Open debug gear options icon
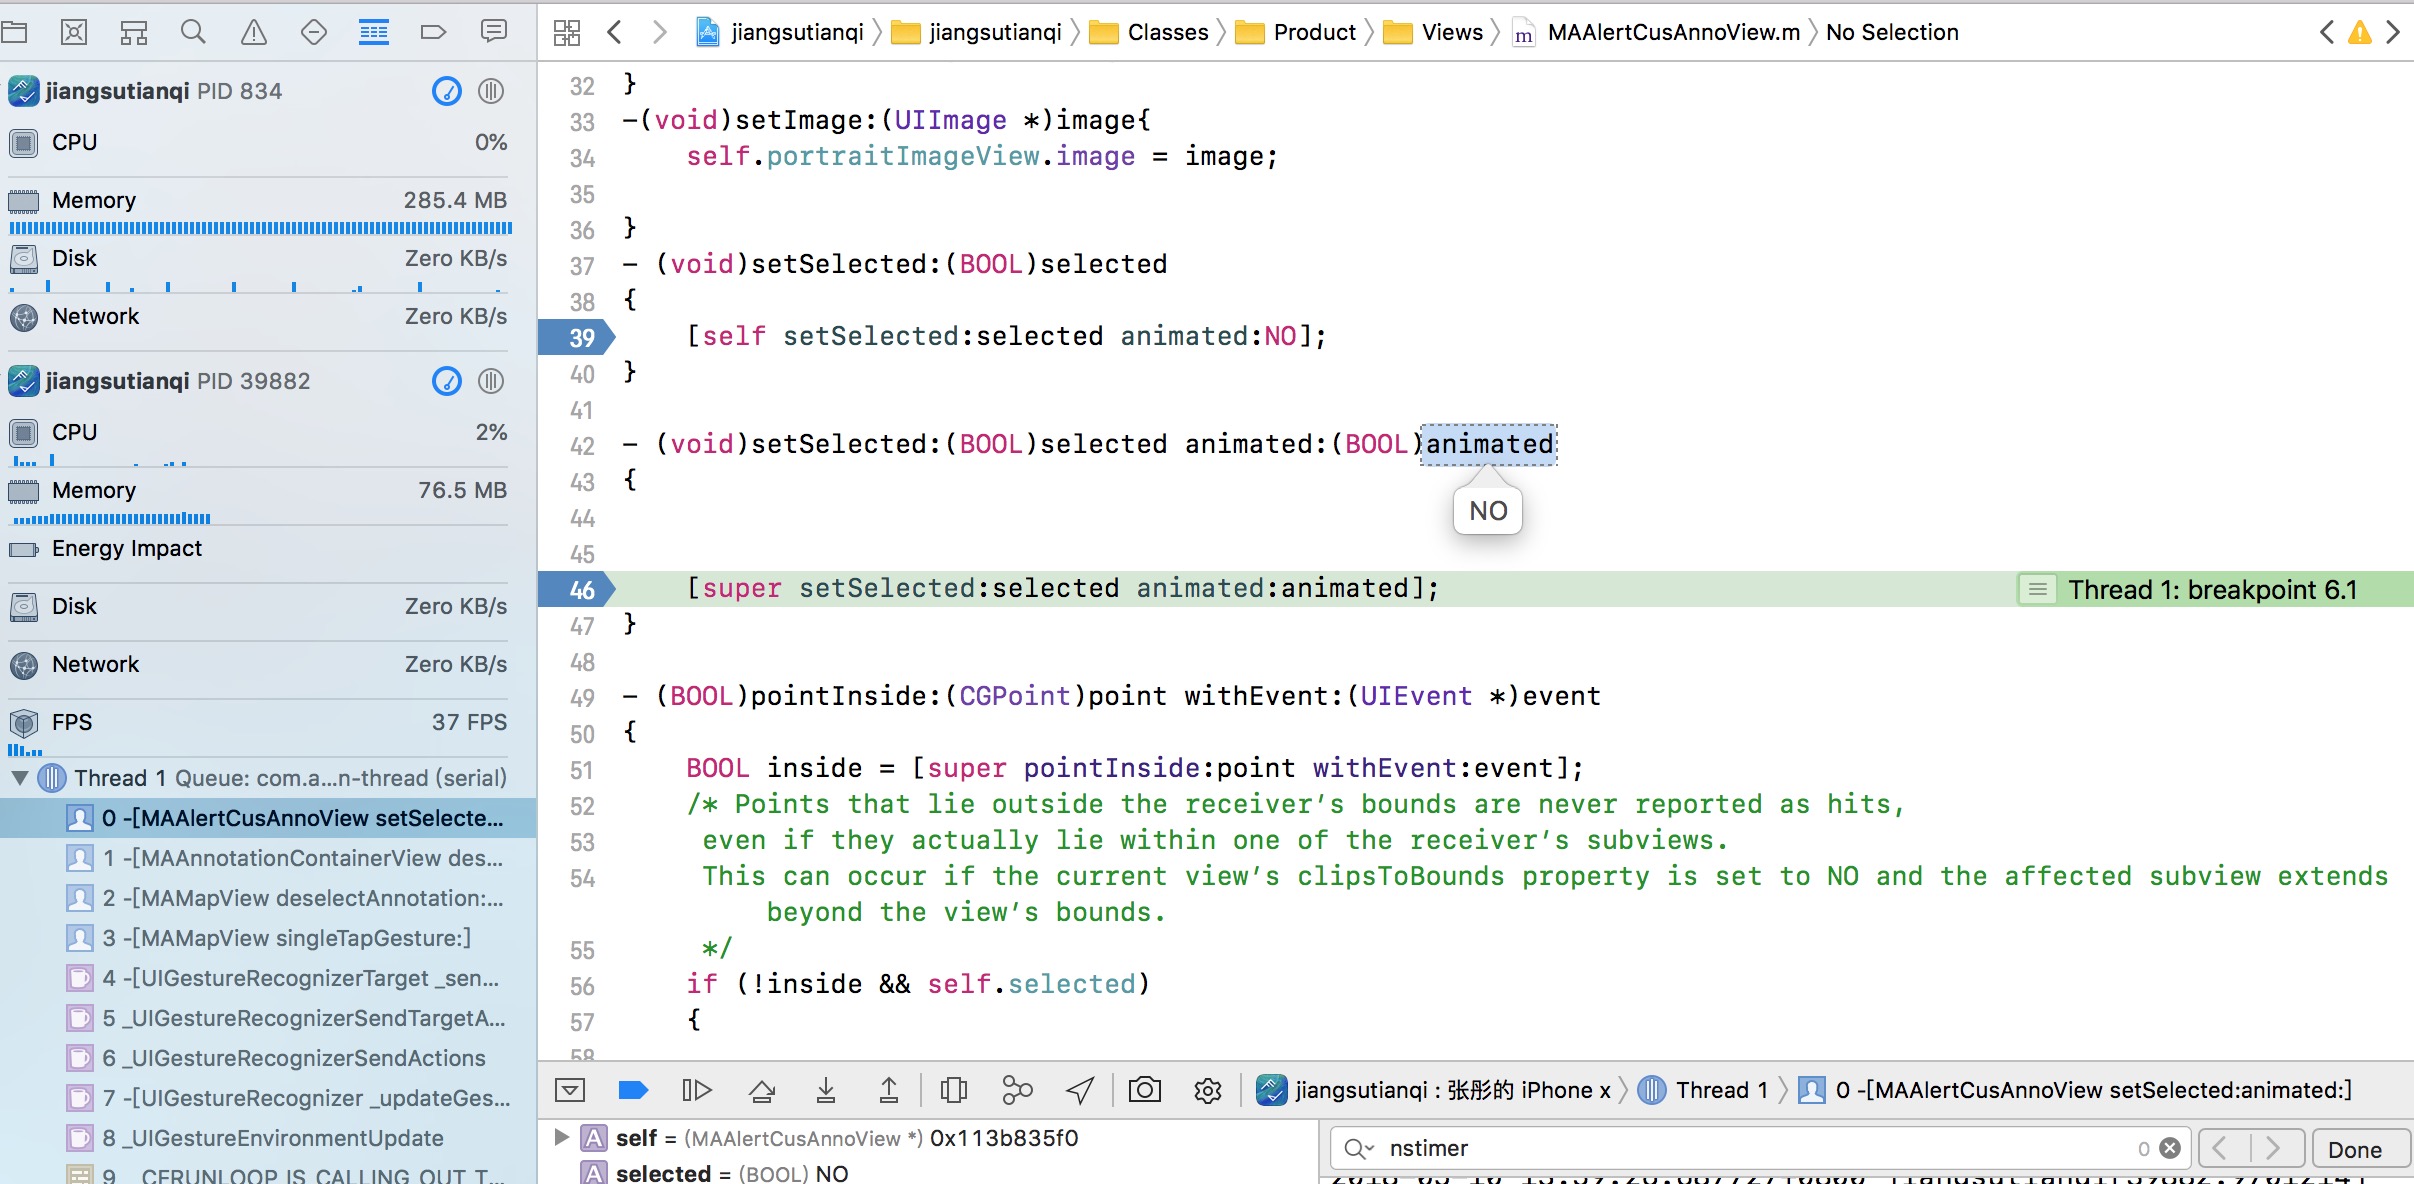 tap(1208, 1090)
